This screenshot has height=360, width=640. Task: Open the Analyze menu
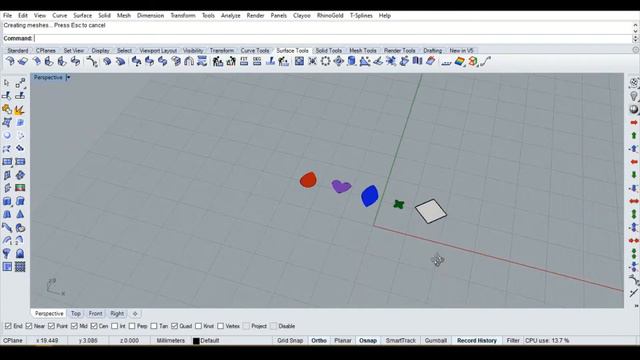(231, 16)
